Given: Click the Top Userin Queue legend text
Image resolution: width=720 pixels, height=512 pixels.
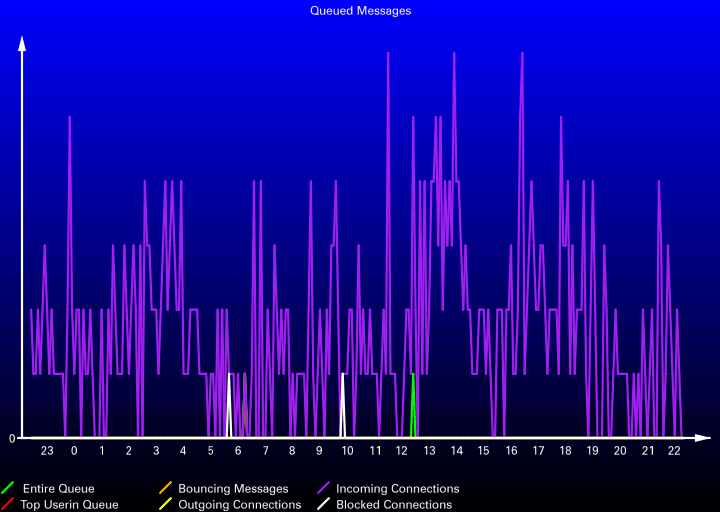Looking at the screenshot, I should pos(69,505).
